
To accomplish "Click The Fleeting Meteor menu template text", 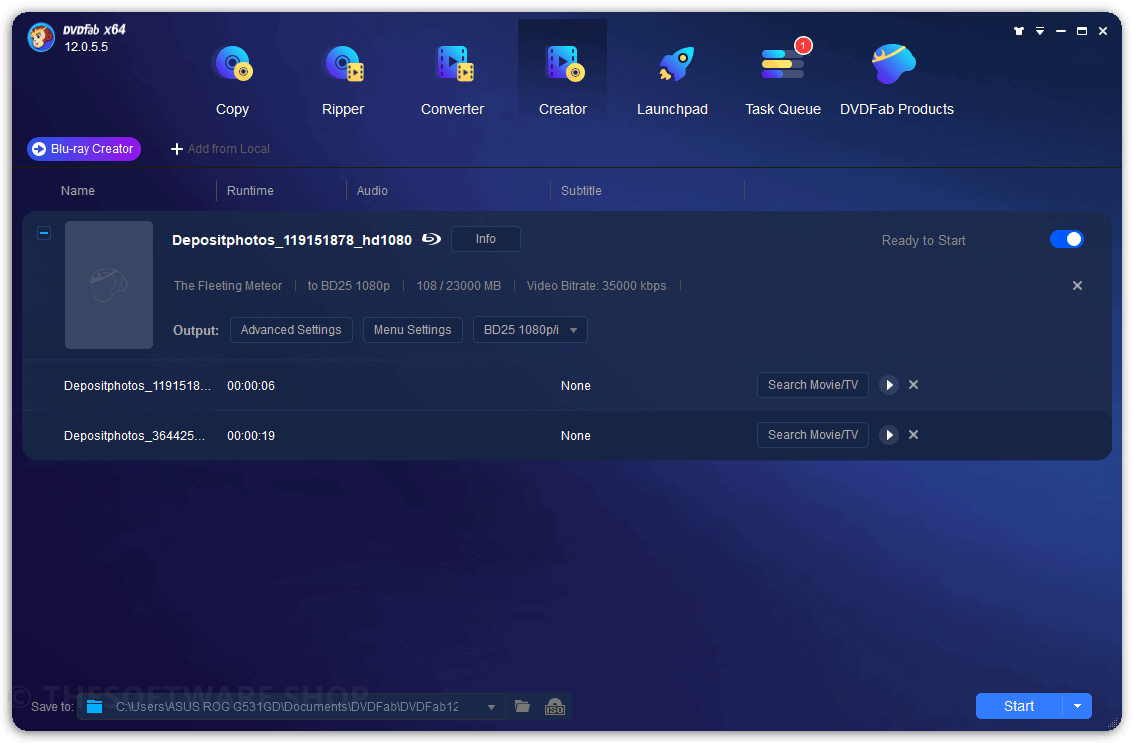I will coord(228,286).
